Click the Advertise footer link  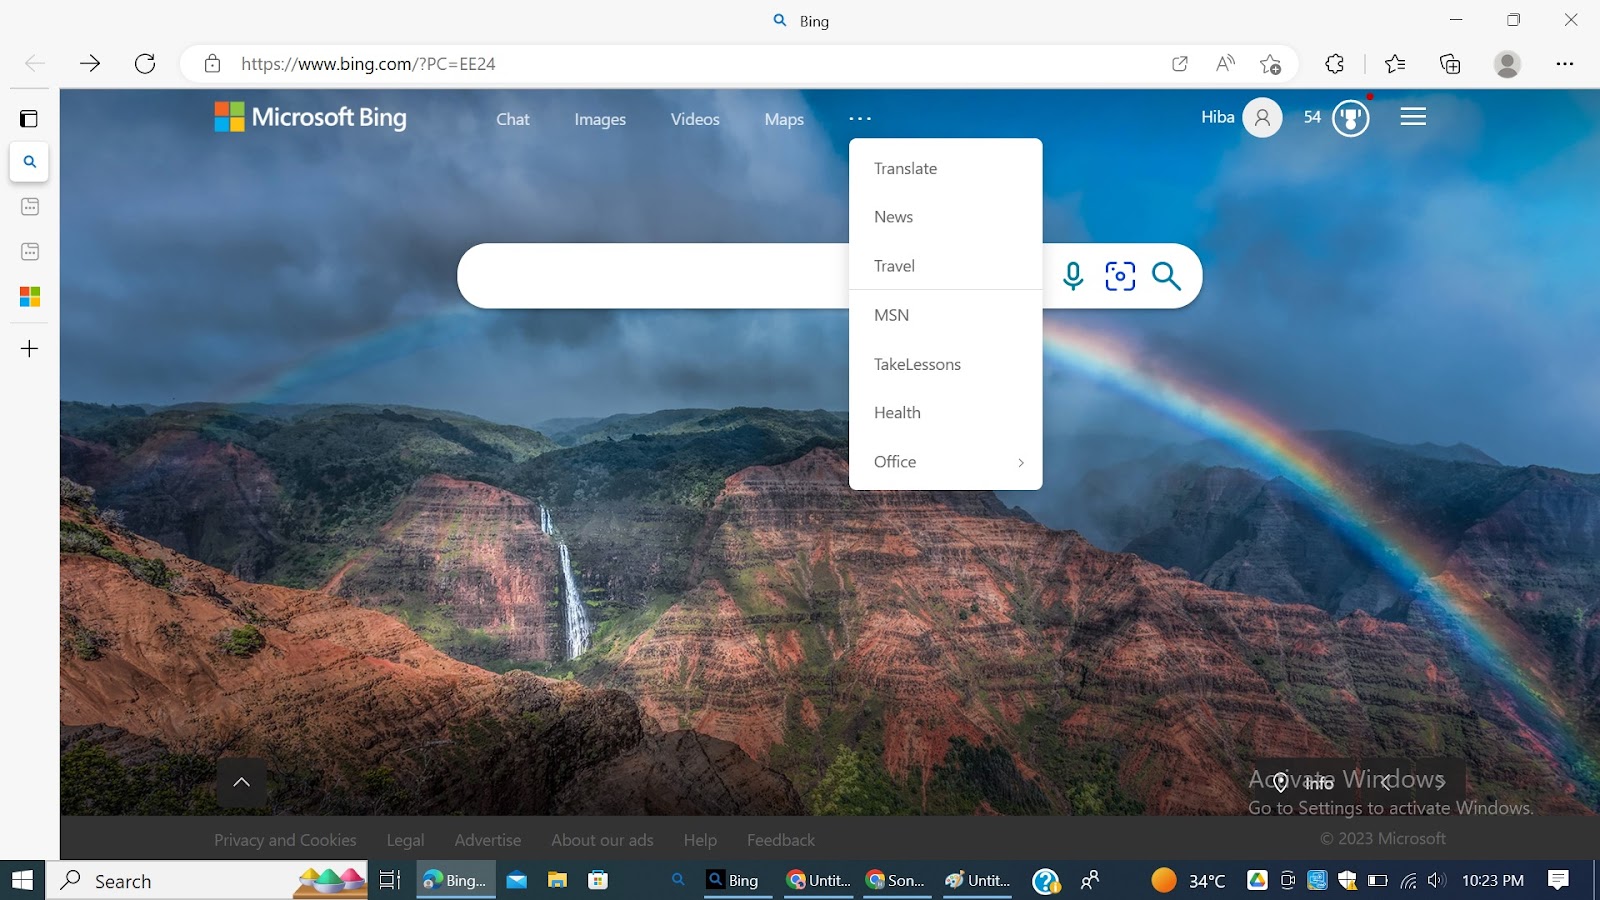(x=488, y=840)
